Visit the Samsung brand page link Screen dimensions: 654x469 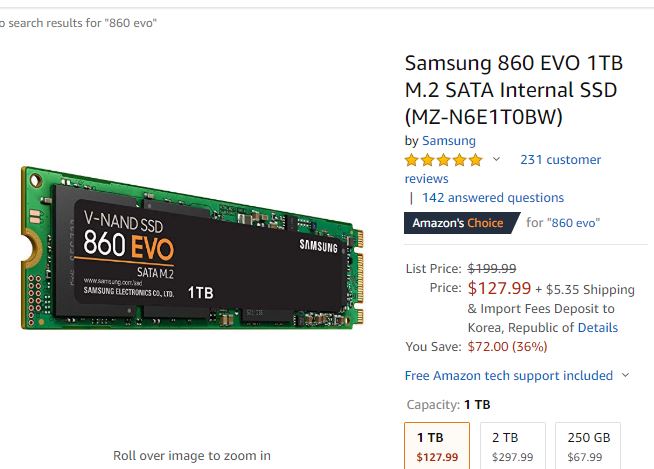point(449,141)
